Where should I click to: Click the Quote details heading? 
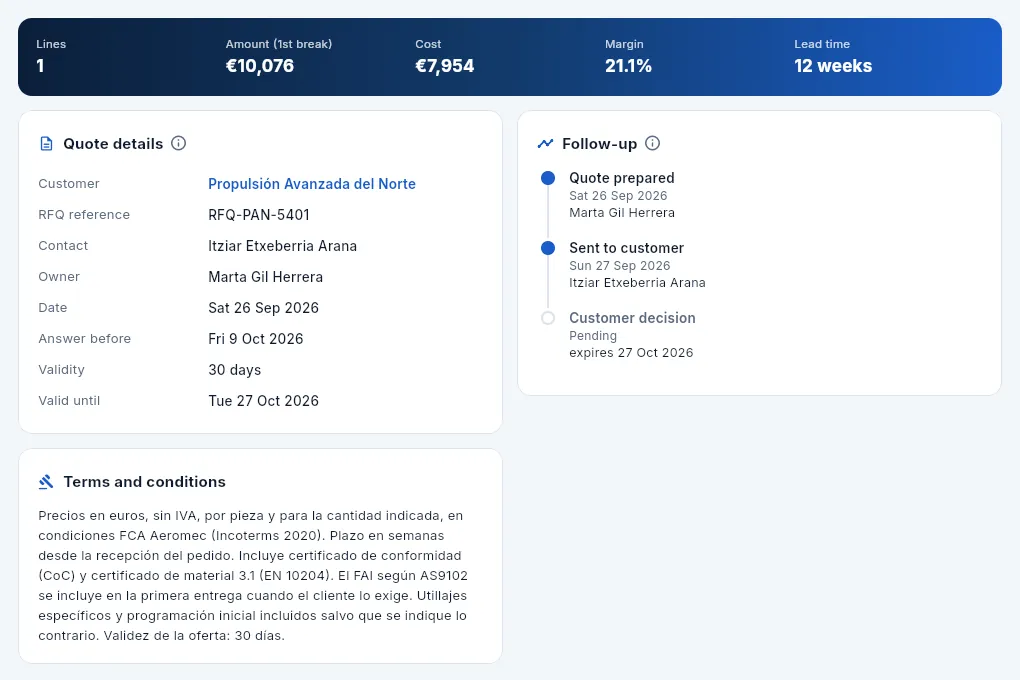(x=113, y=144)
